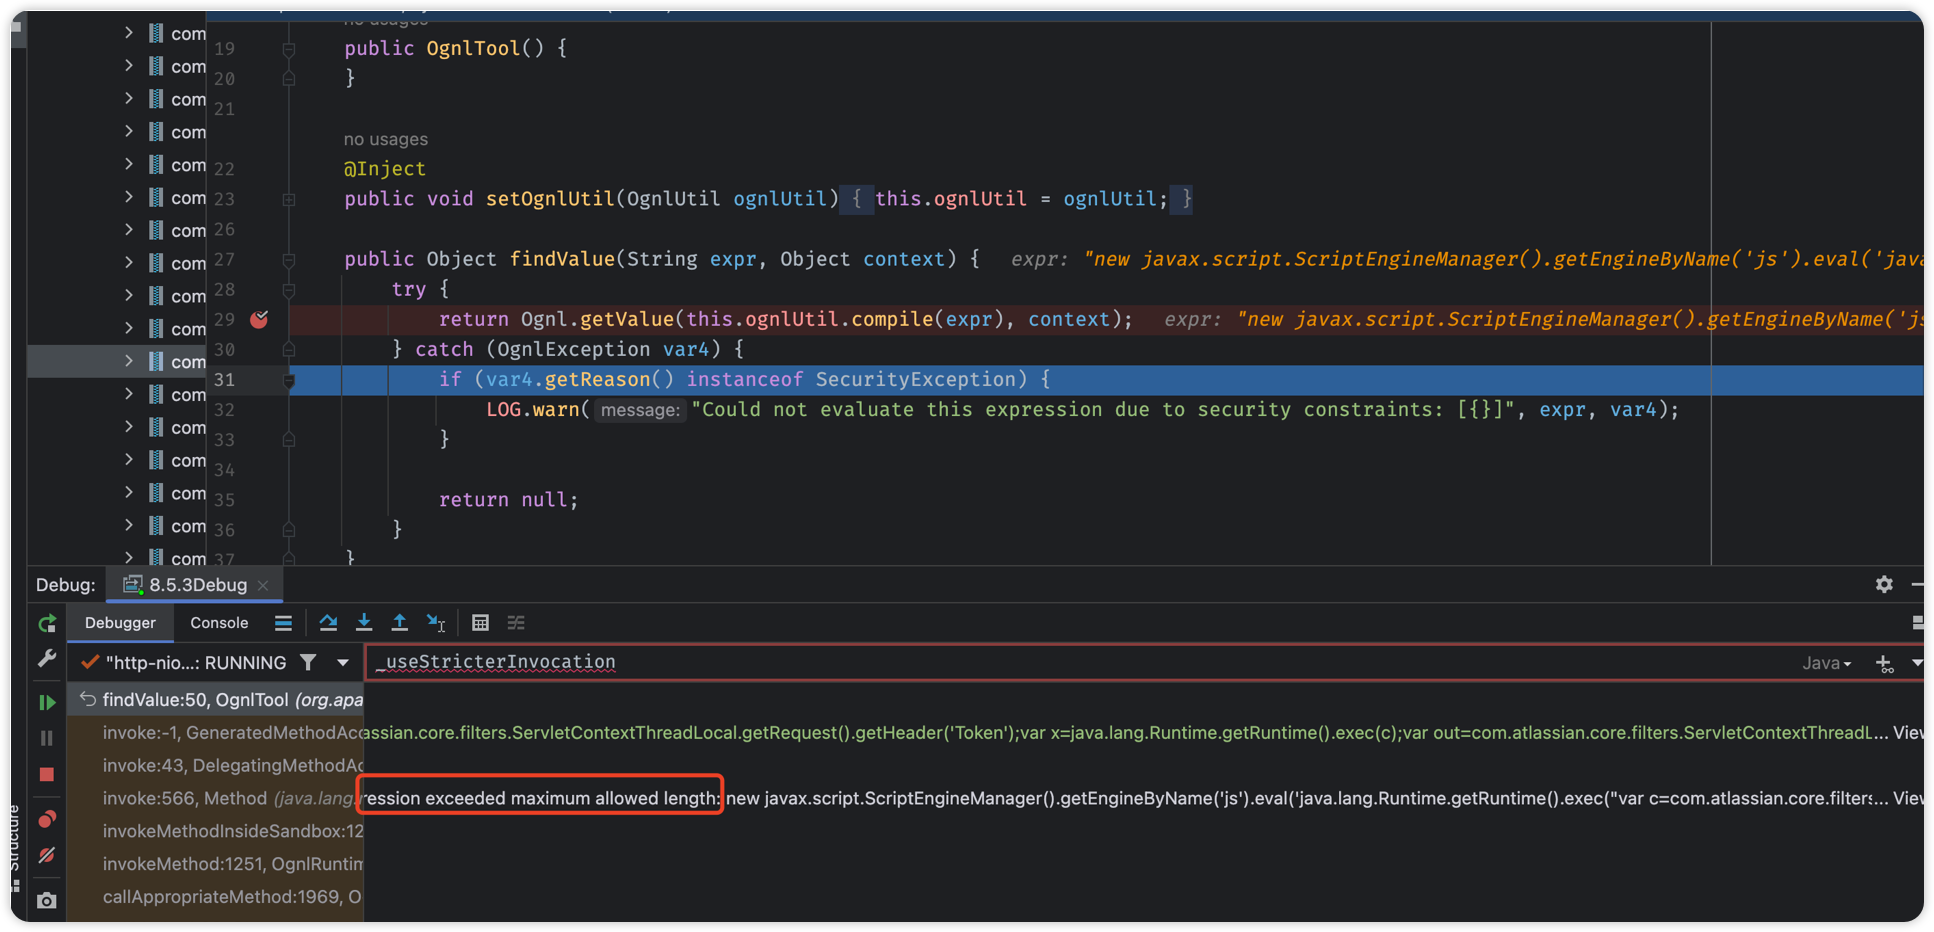Toggle Mute Breakpoints
Viewport: 1934px width, 932px height.
pos(47,855)
